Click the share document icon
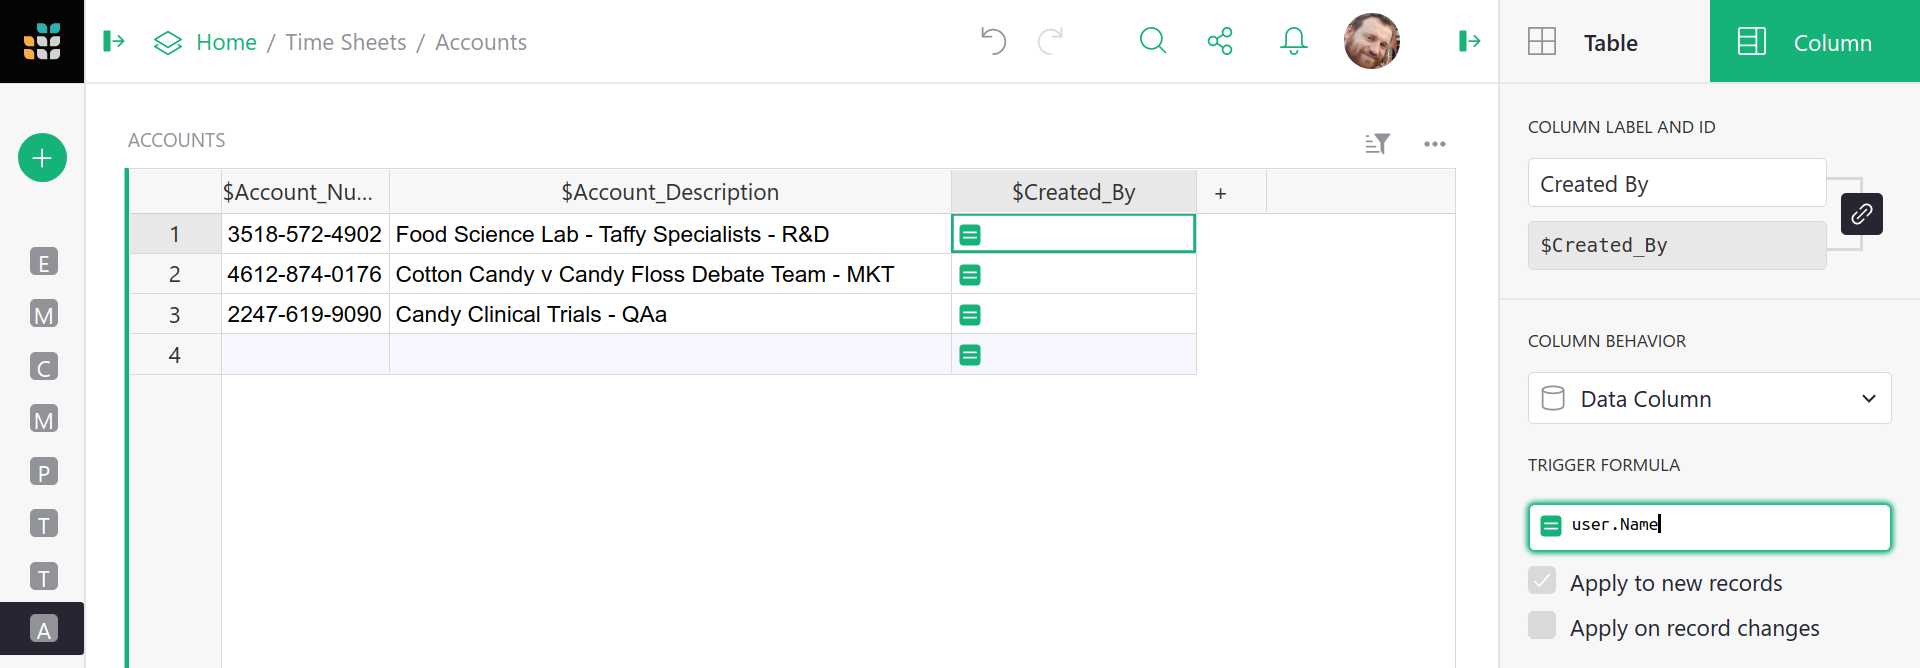This screenshot has height=668, width=1920. point(1220,41)
